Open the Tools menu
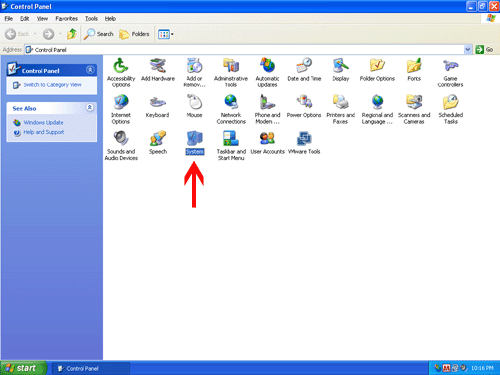500x375 pixels. click(91, 19)
